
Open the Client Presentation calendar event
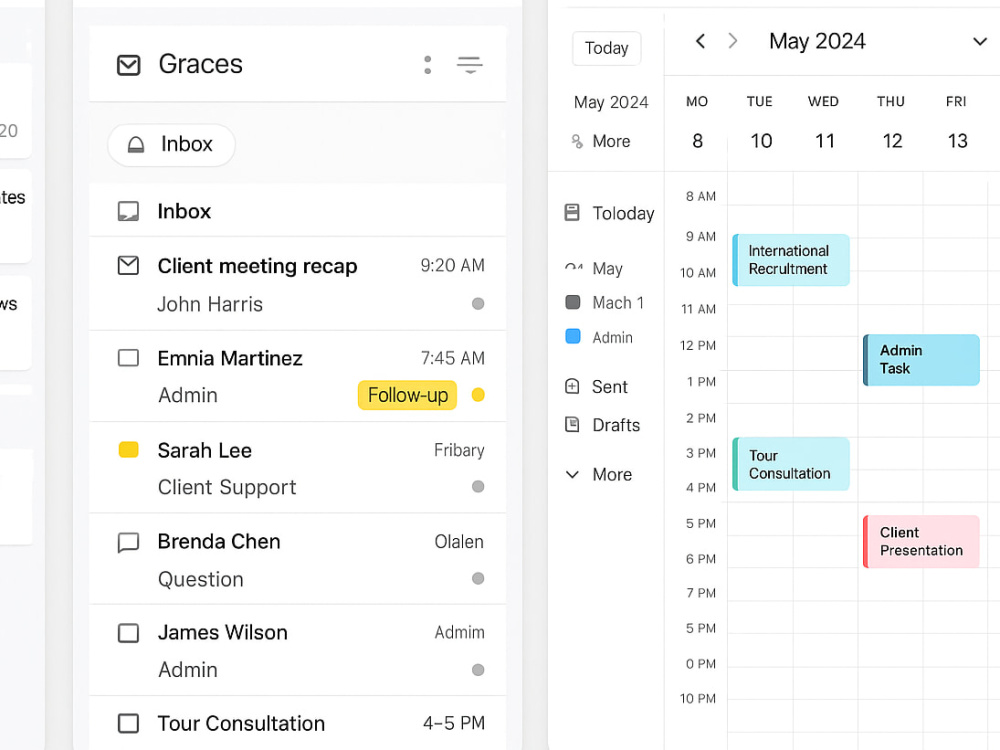click(921, 541)
